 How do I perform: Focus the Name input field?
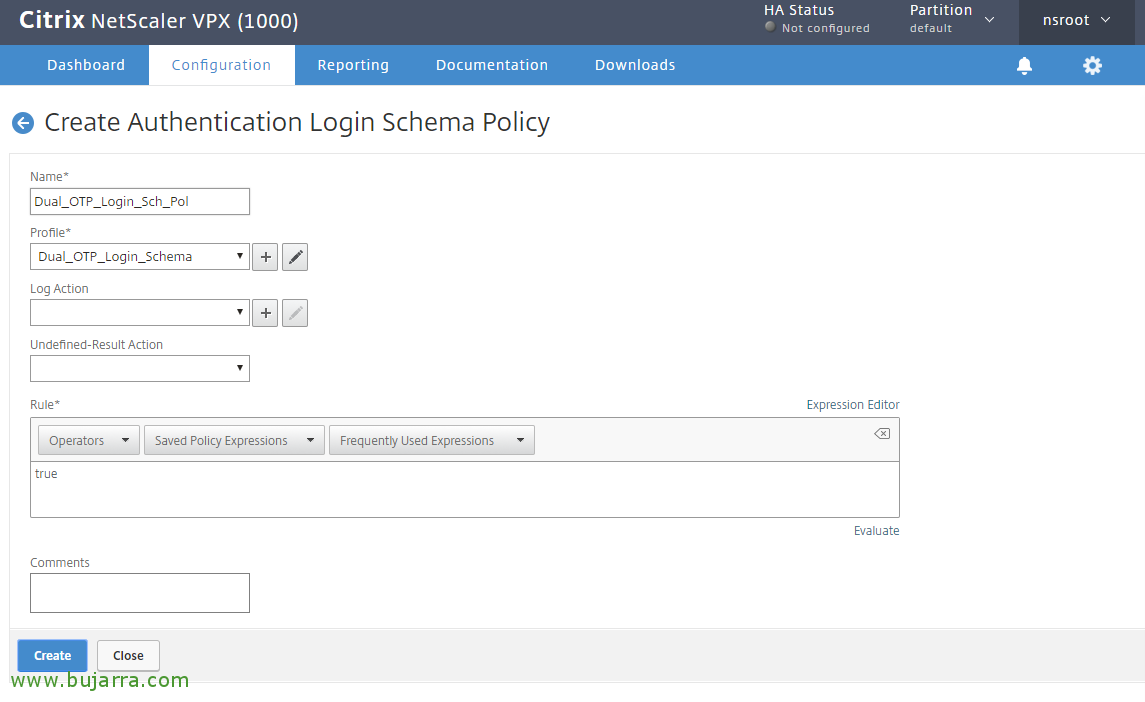pyautogui.click(x=139, y=202)
